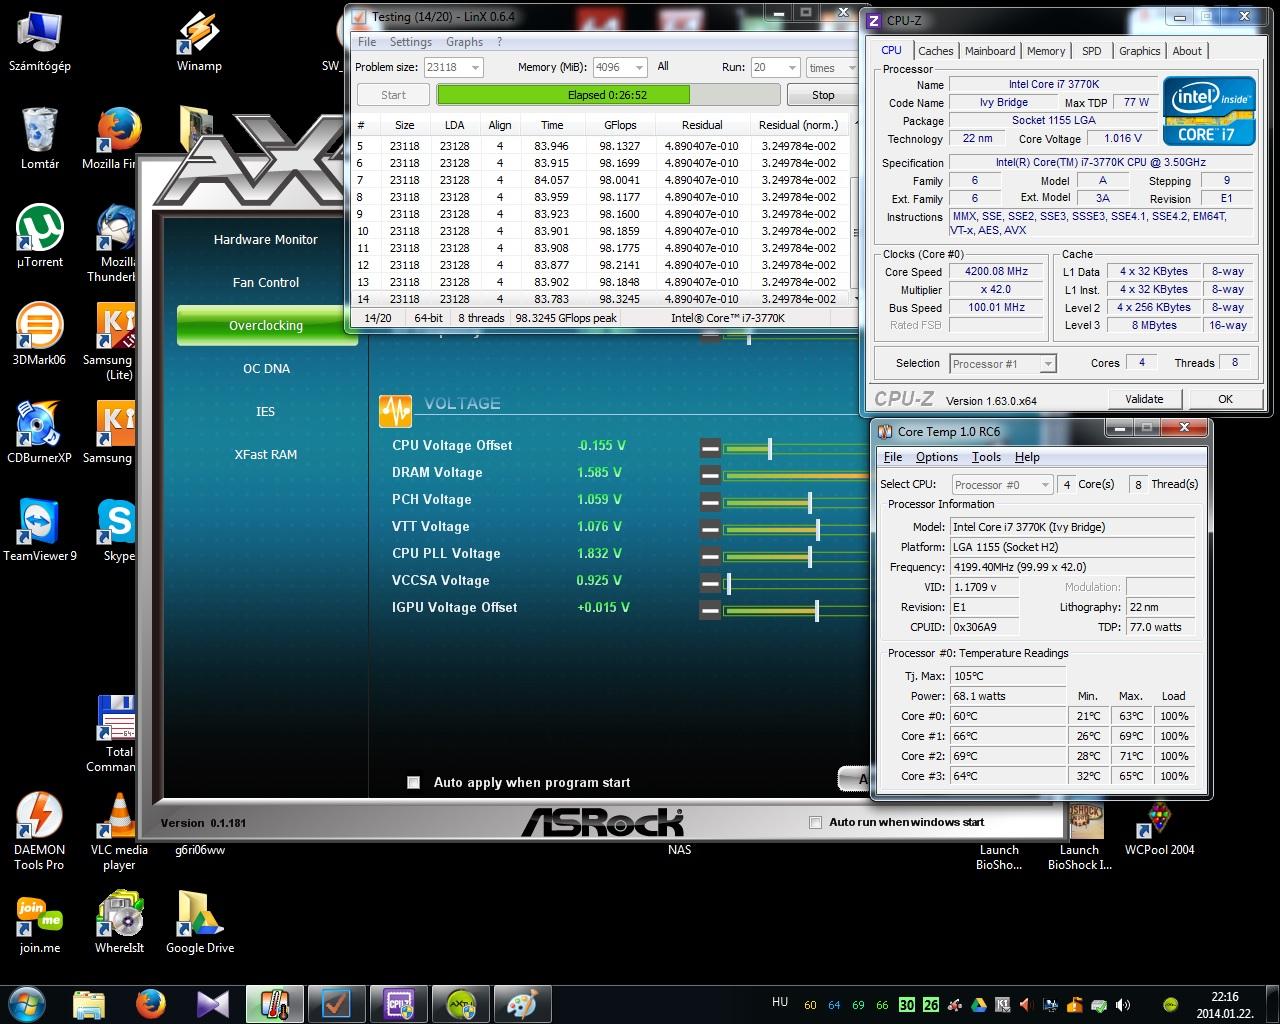Switch to the CPU-Z About tab
The height and width of the screenshot is (1024, 1280).
pyautogui.click(x=1187, y=51)
